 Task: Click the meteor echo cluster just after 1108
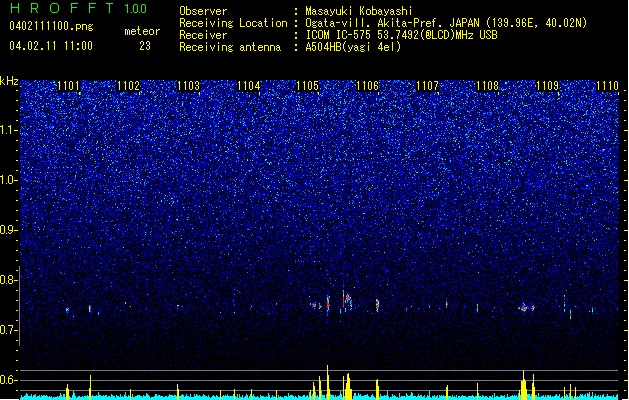pos(527,308)
